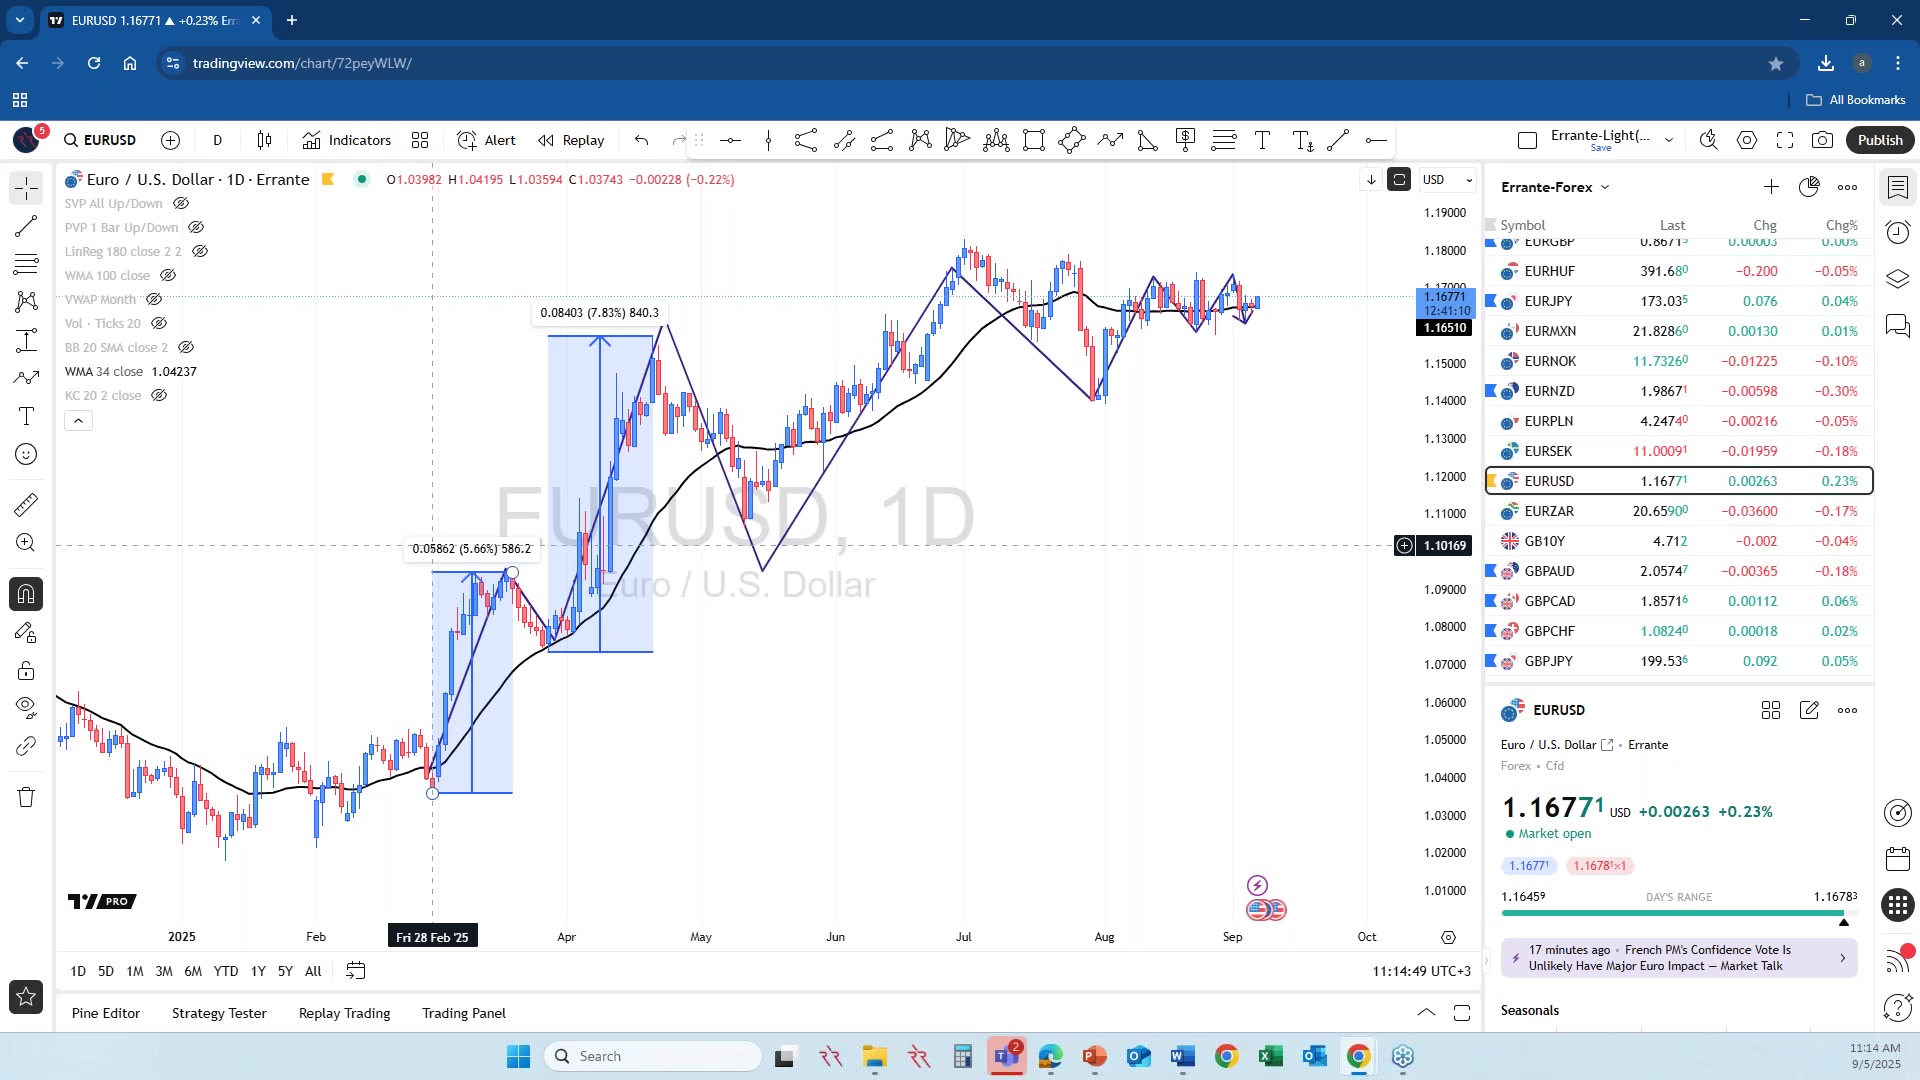Open the emoji icons tool
This screenshot has height=1080, width=1920.
(x=26, y=454)
